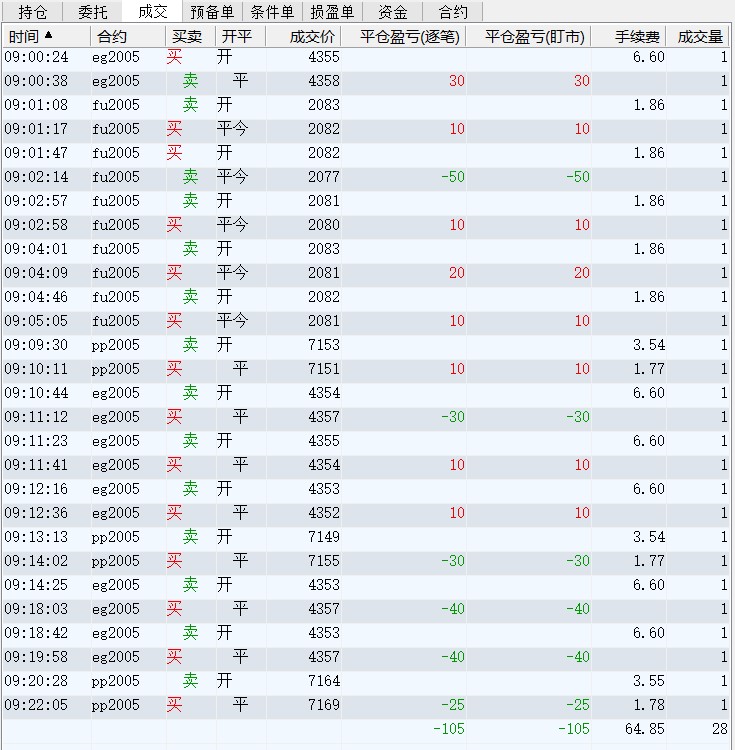The height and width of the screenshot is (750, 735).
Task: Click fee 6.60 in 09:00:24 row
Action: pyautogui.click(x=649, y=57)
